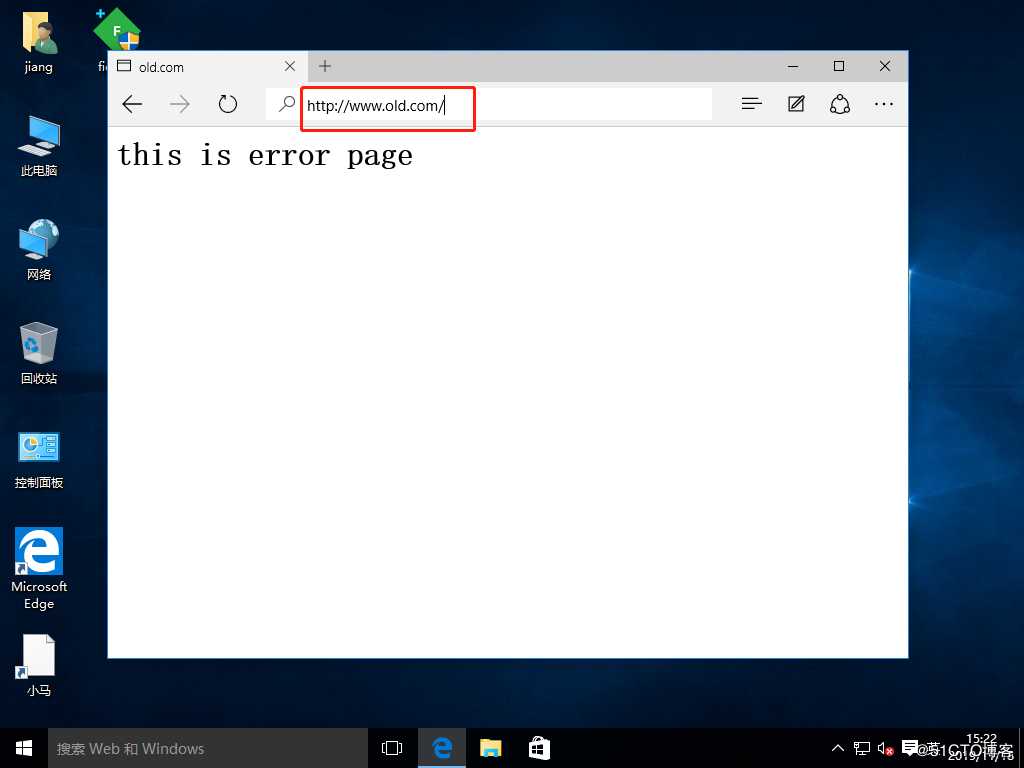Open the Windows Start menu

point(24,748)
